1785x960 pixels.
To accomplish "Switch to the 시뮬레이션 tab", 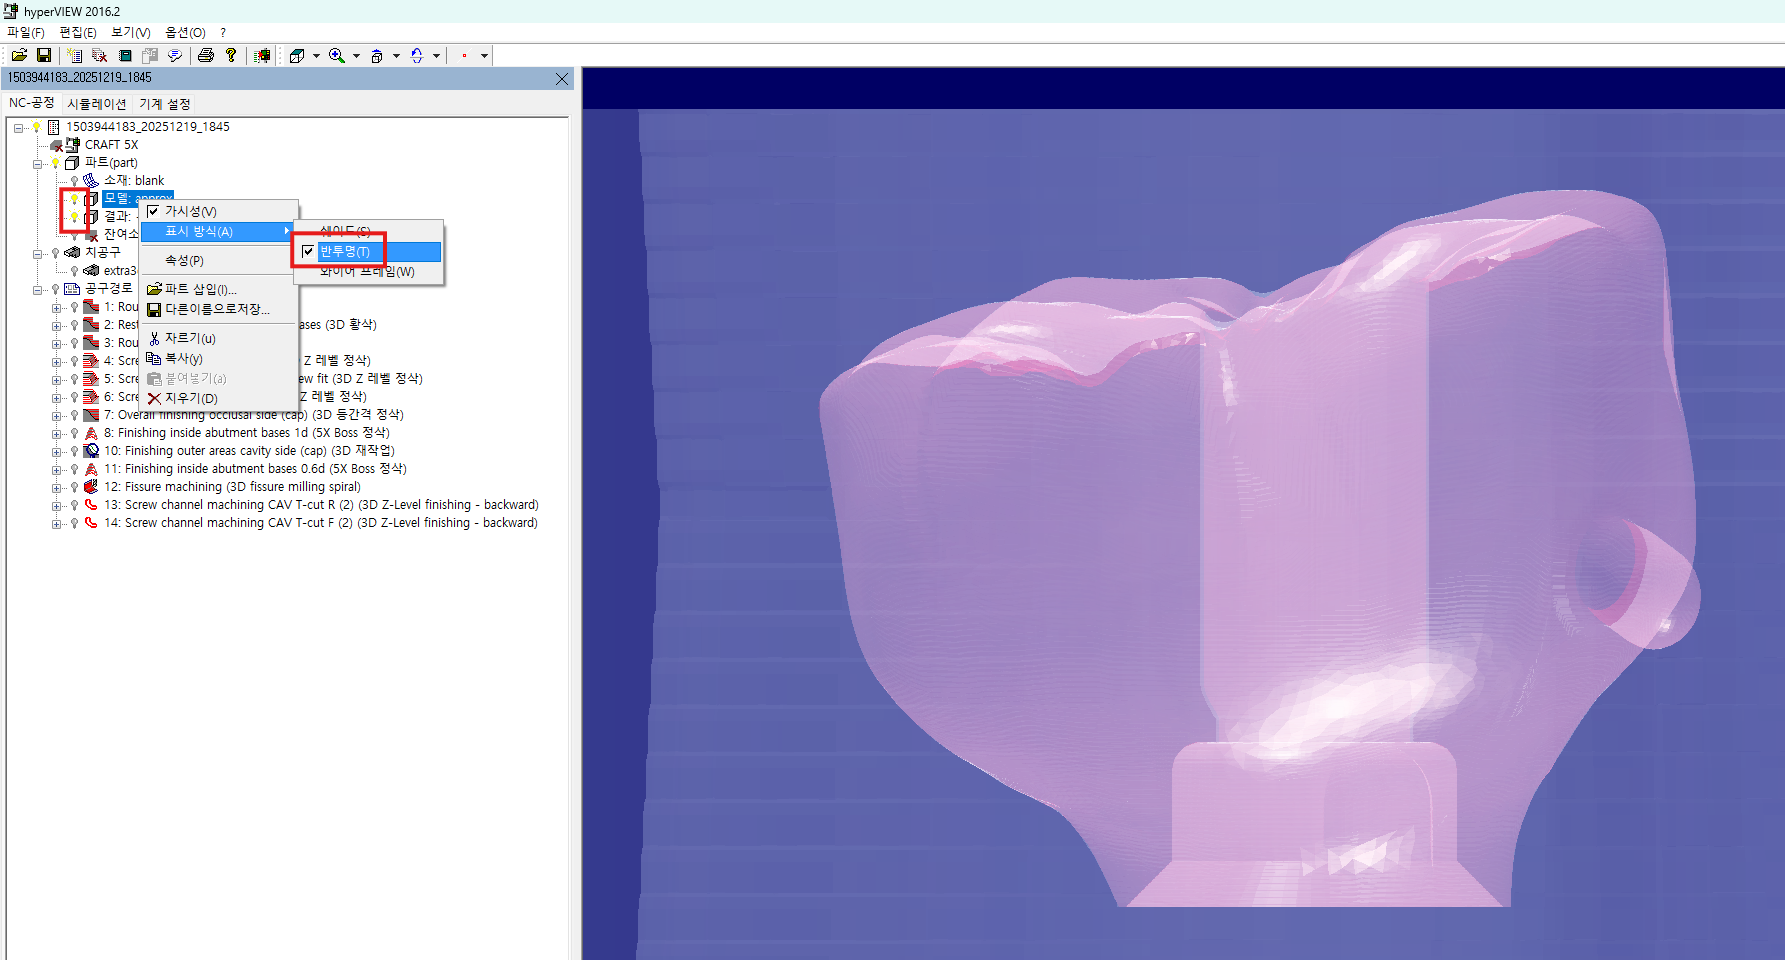I will (96, 104).
